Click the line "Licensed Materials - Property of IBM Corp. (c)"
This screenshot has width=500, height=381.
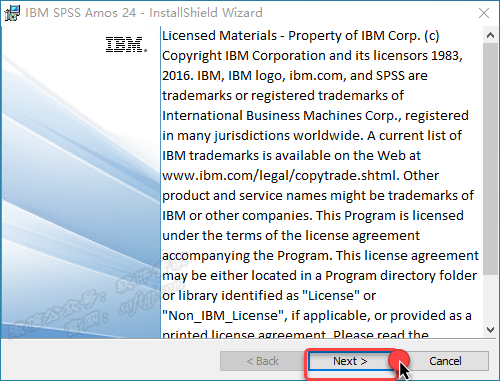click(301, 36)
